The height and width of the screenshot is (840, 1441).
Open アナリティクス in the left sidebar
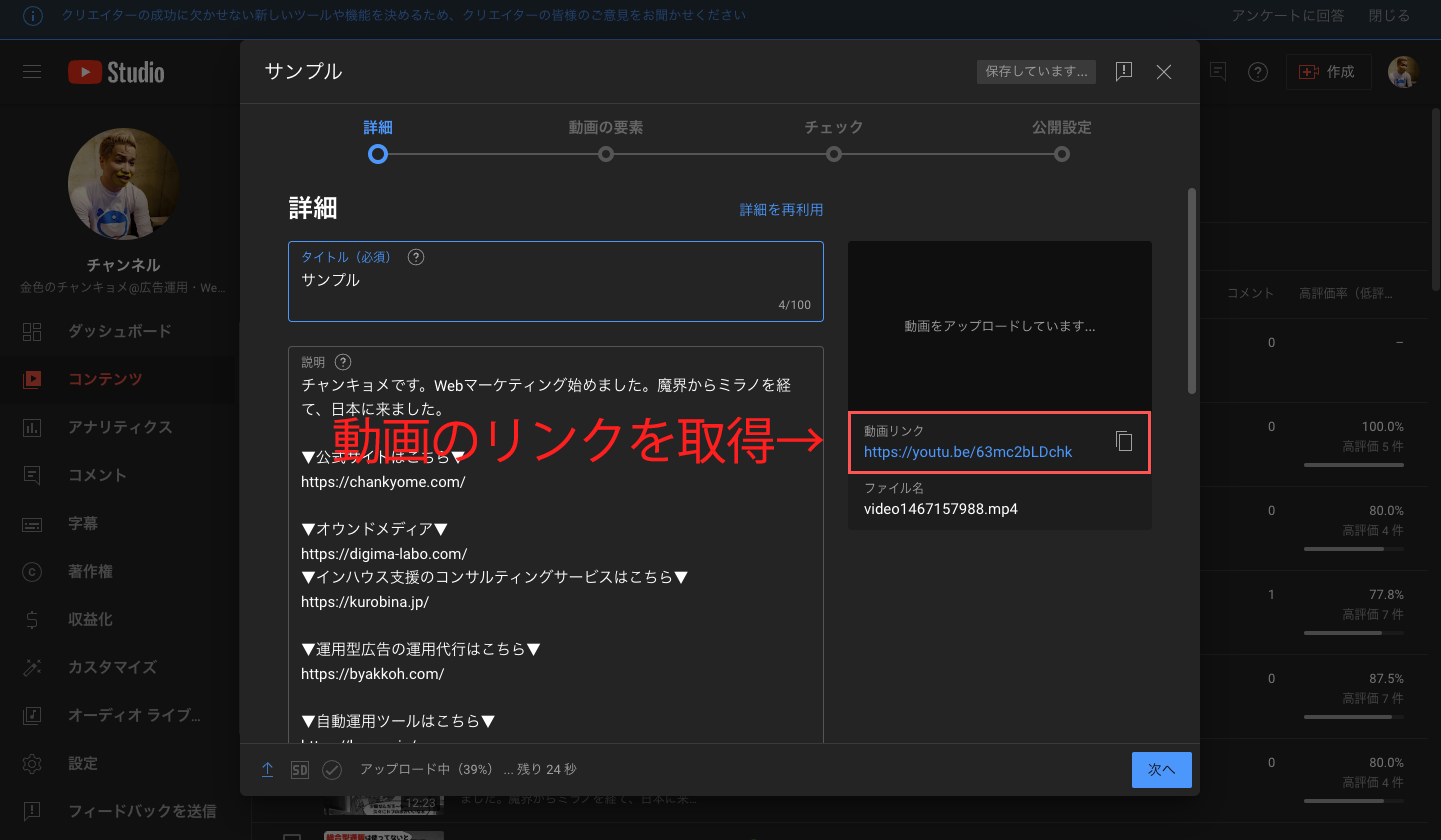pyautogui.click(x=120, y=427)
